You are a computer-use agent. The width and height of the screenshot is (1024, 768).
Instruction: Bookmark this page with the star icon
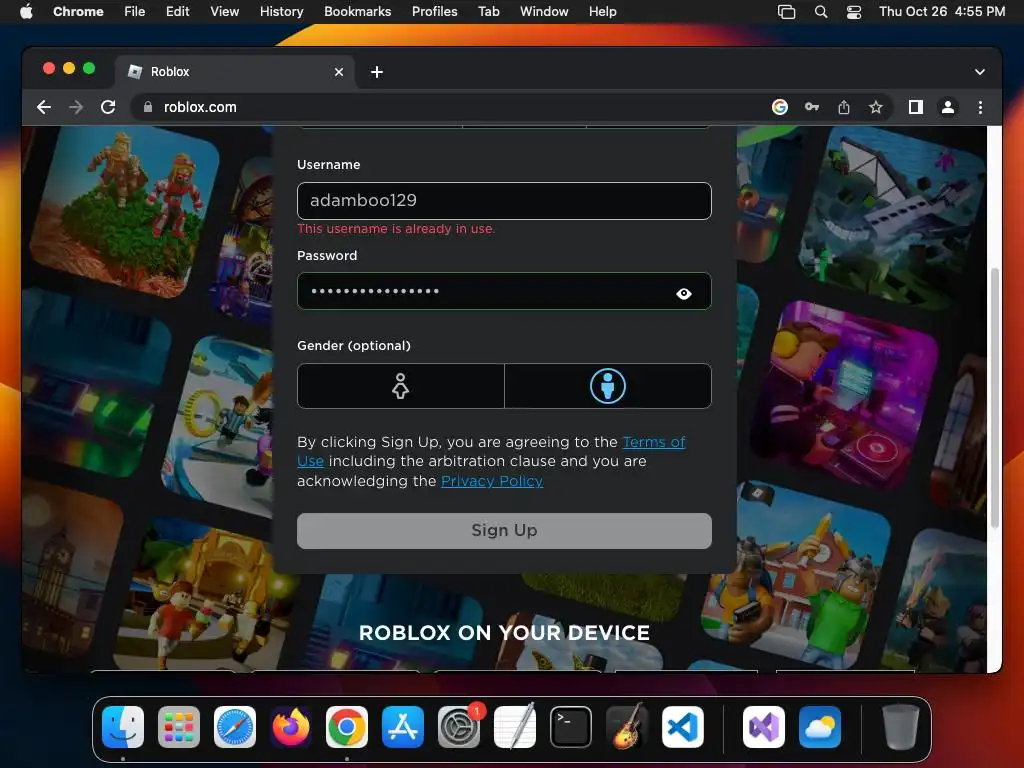coord(876,107)
